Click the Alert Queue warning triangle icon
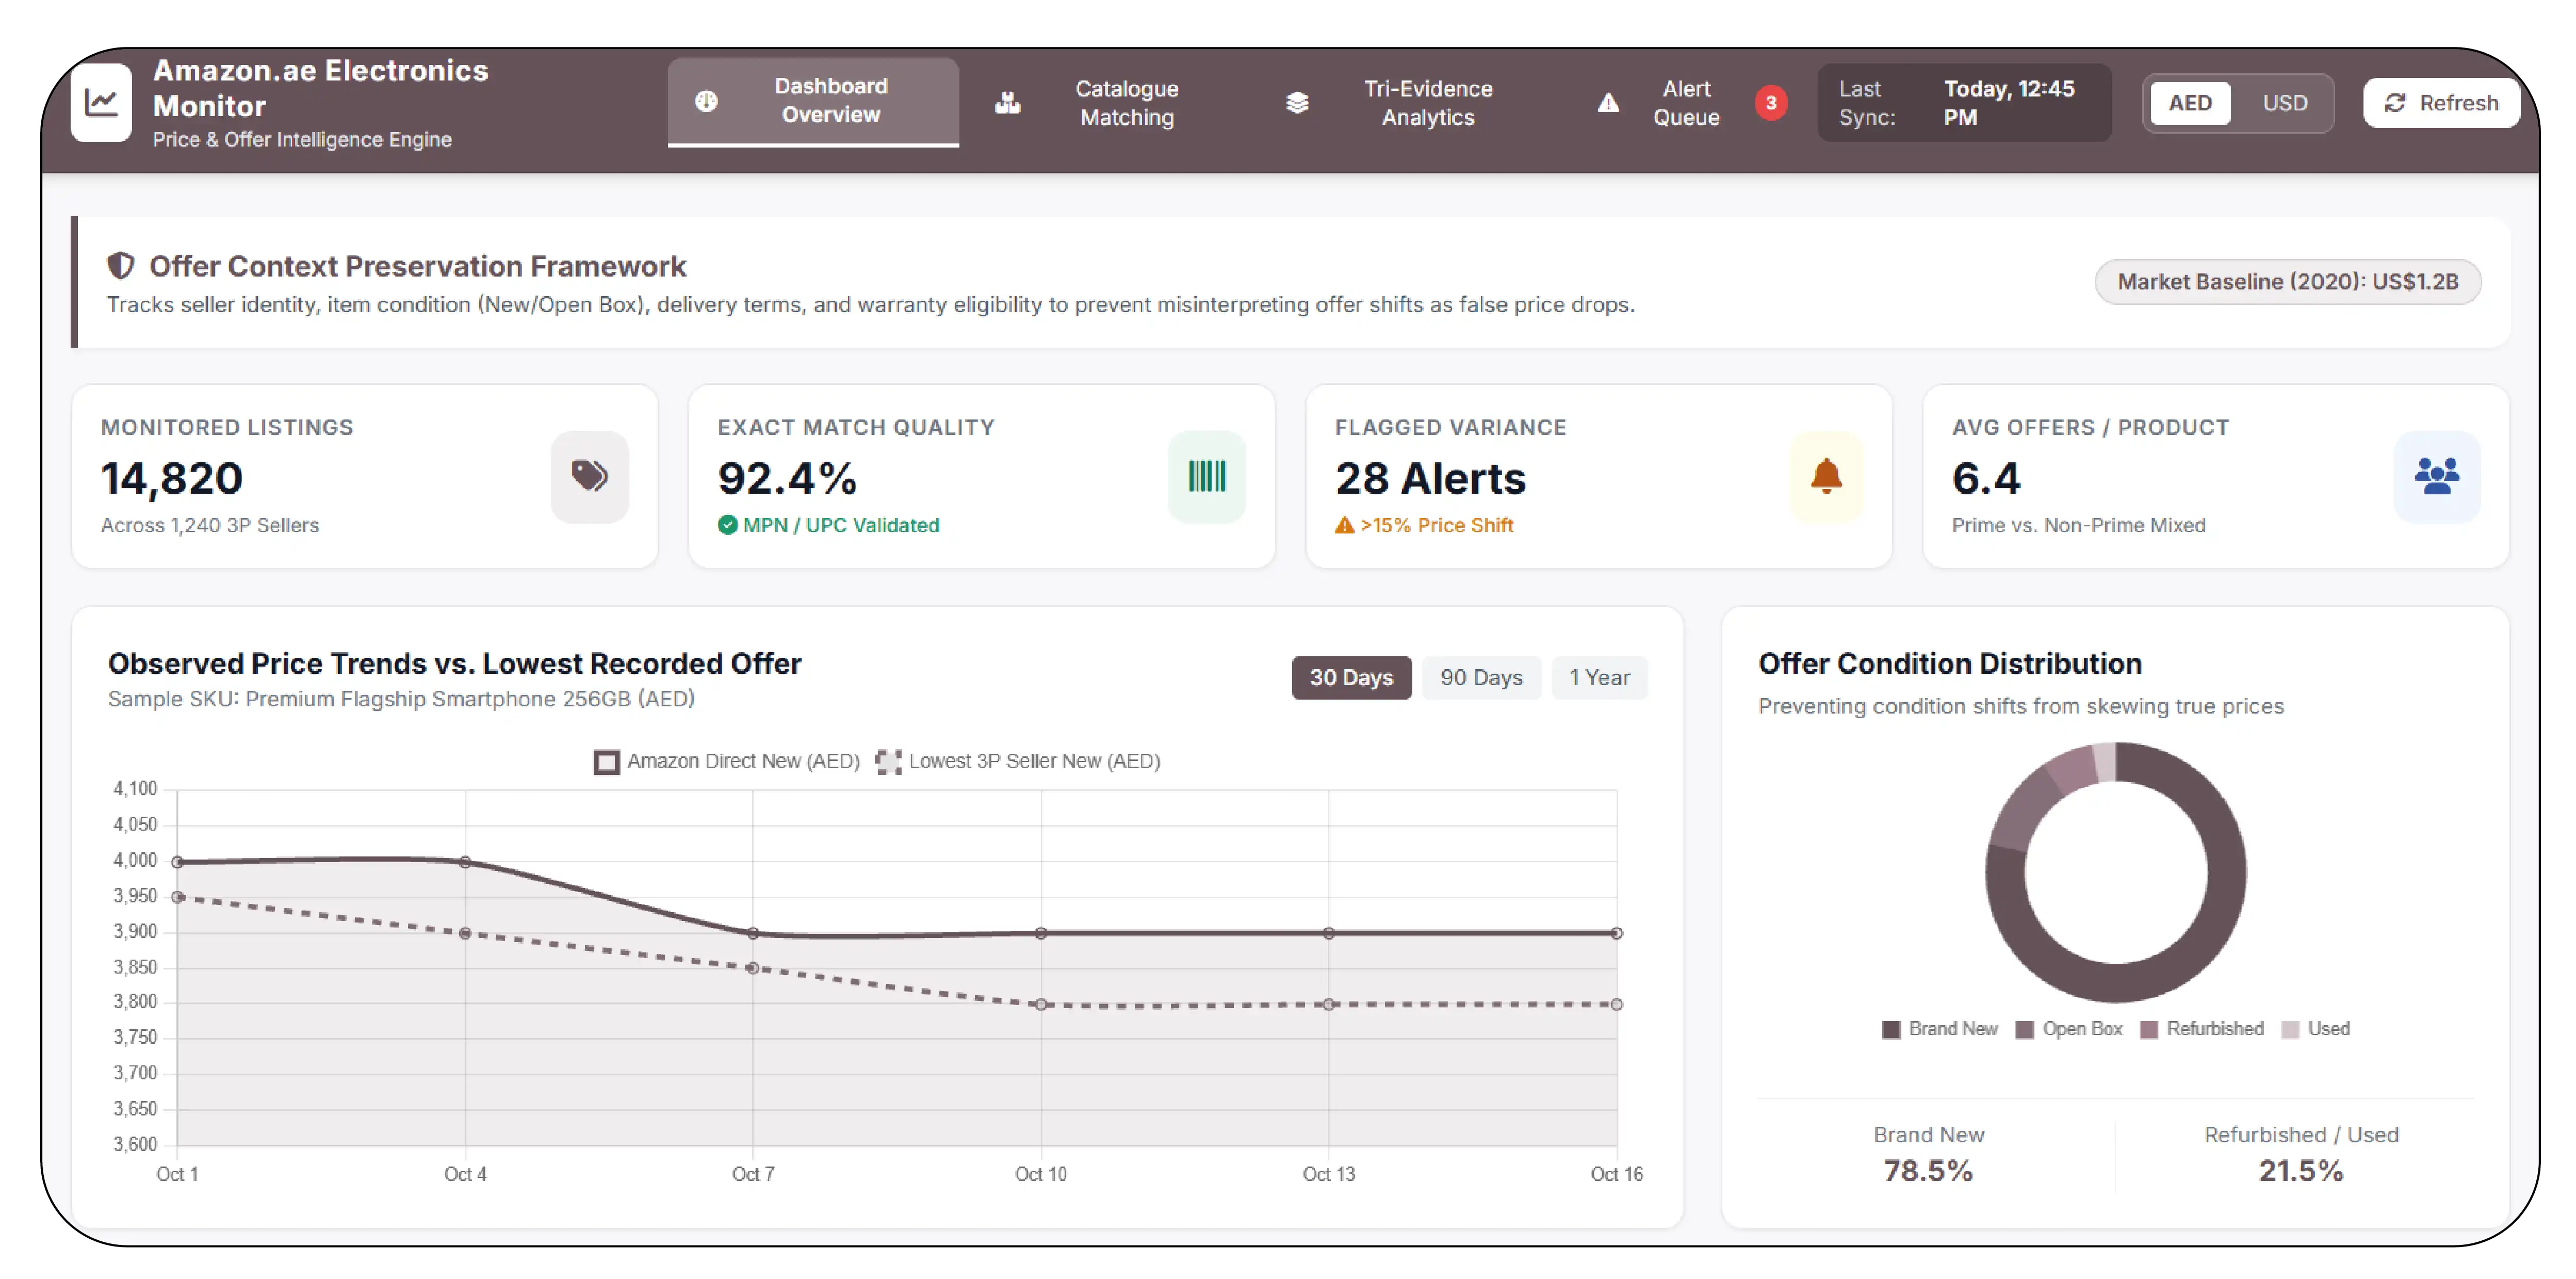The image size is (2576, 1279). click(1608, 103)
